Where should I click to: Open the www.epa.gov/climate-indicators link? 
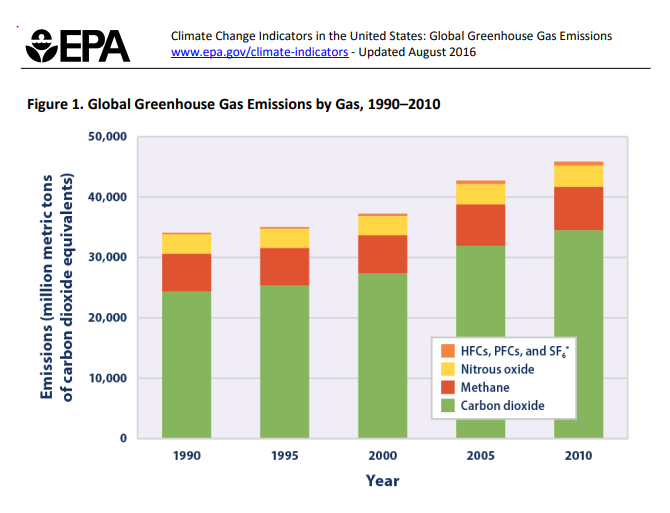point(260,51)
